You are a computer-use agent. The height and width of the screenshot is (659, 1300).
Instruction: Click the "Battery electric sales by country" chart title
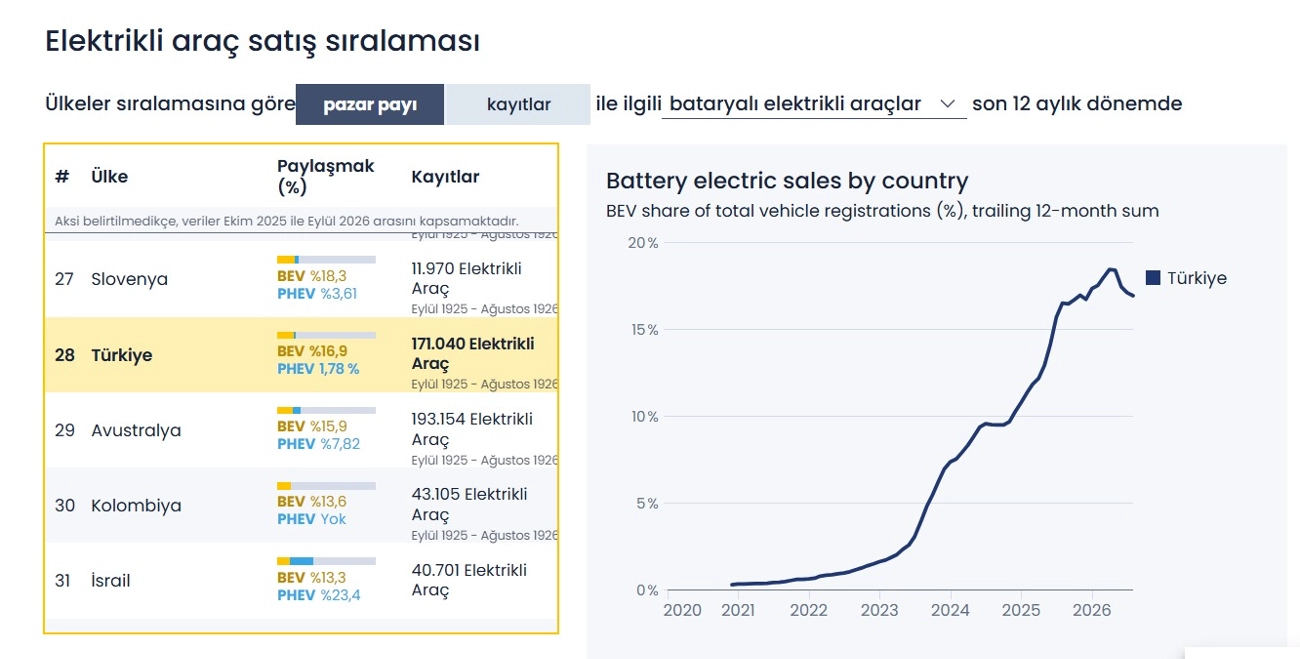787,181
